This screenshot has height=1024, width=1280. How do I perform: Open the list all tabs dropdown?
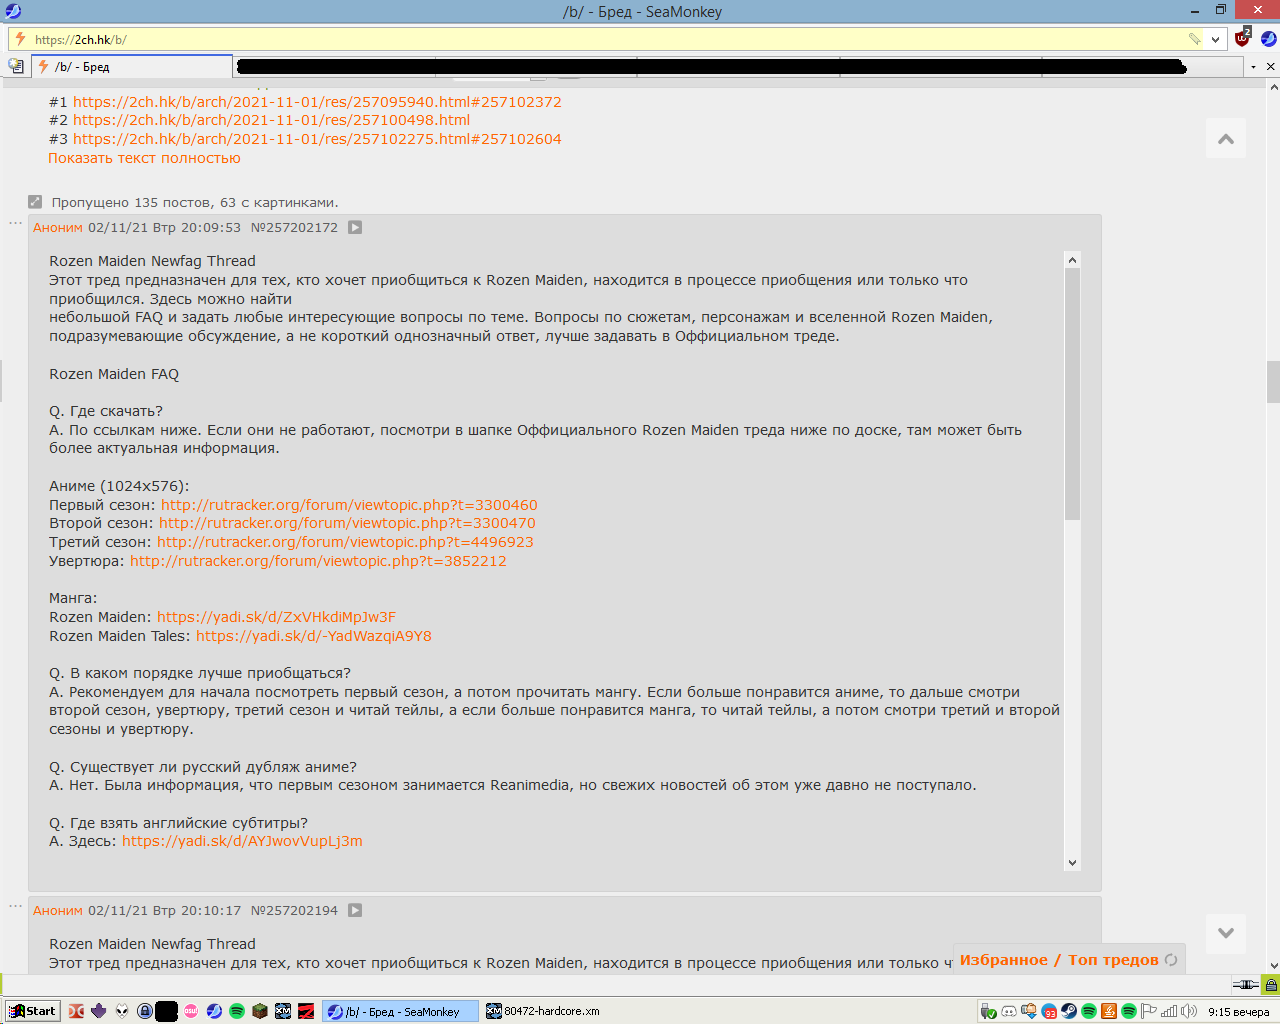click(x=1253, y=66)
